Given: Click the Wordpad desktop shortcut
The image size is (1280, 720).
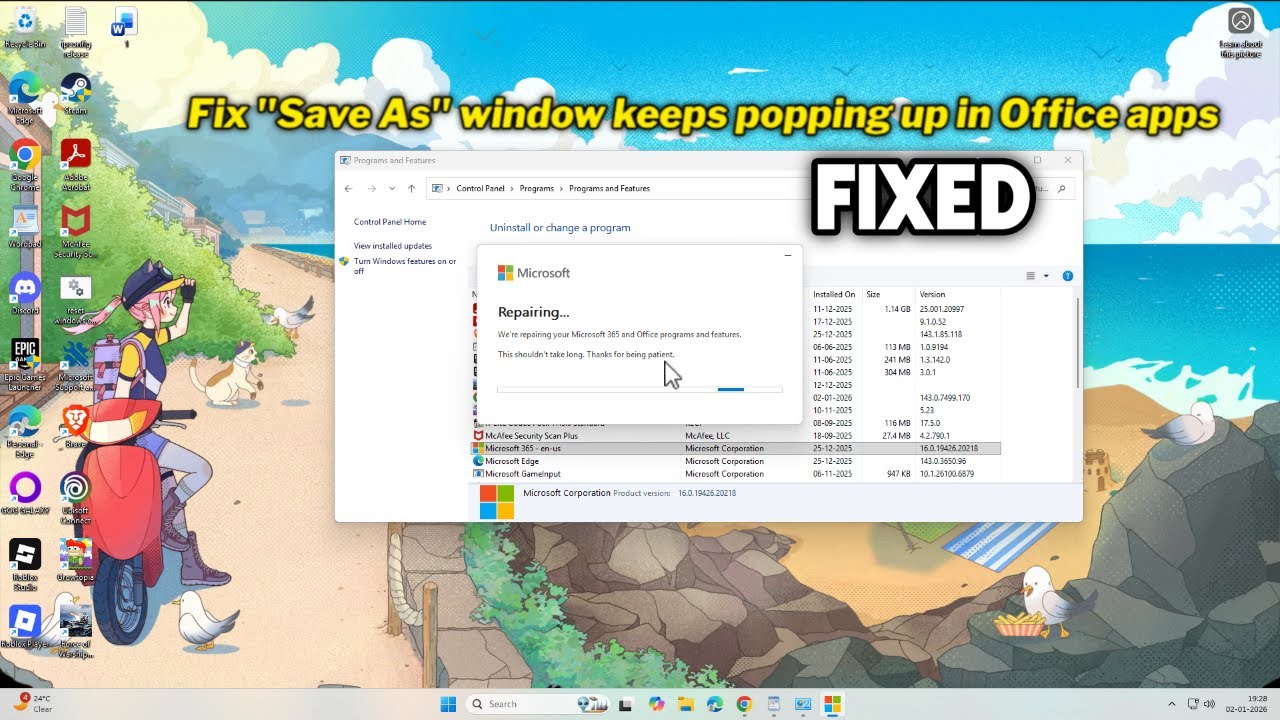Looking at the screenshot, I should pyautogui.click(x=25, y=228).
